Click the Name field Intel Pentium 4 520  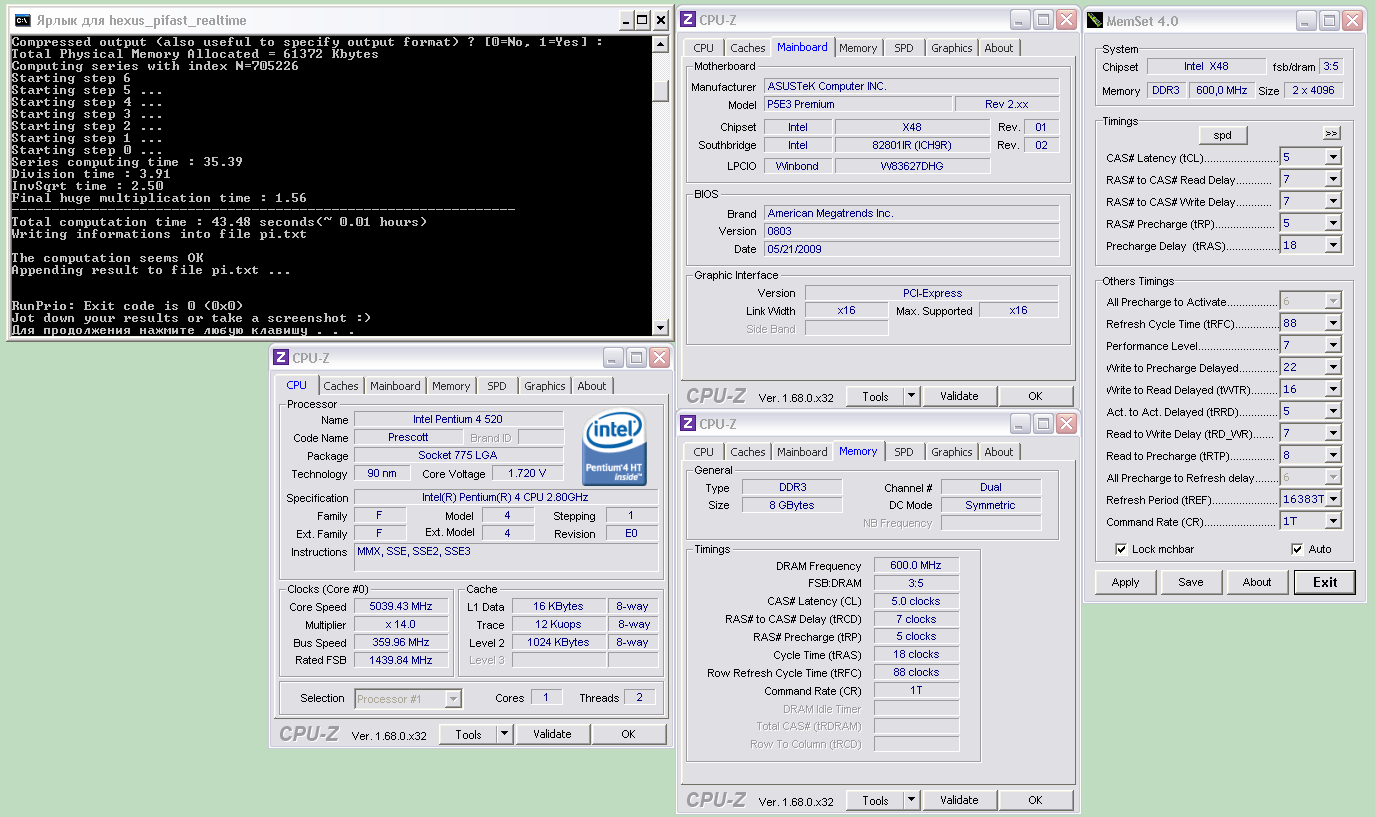coord(458,420)
